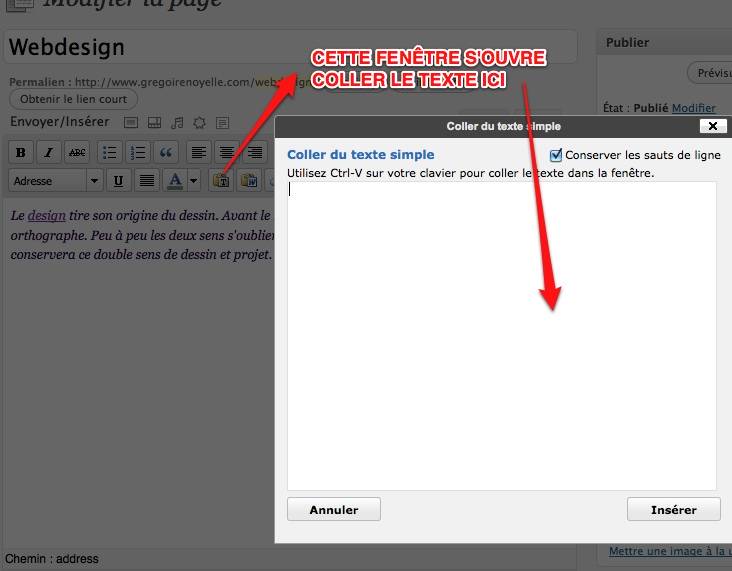Click the paste as plain text icon
The height and width of the screenshot is (571, 732).
221,181
